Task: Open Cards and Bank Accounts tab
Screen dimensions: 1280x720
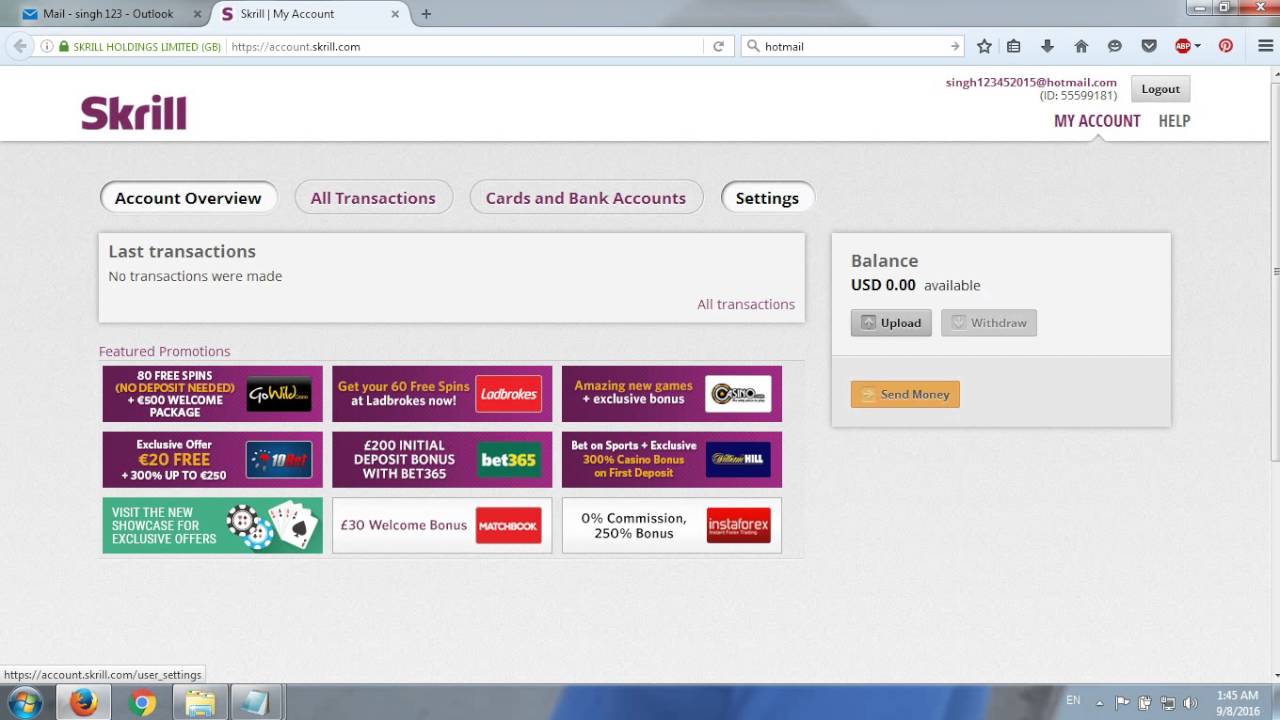Action: [x=586, y=198]
